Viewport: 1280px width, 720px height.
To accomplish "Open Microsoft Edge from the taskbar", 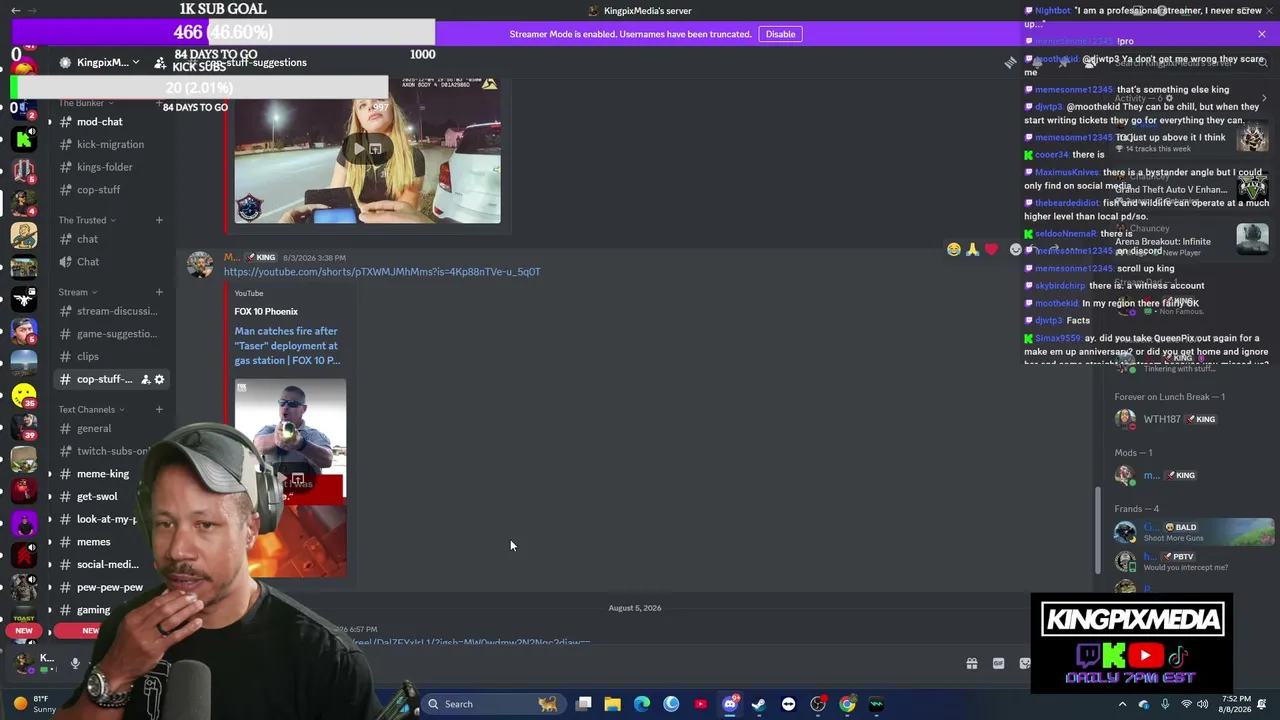I will (x=642, y=704).
